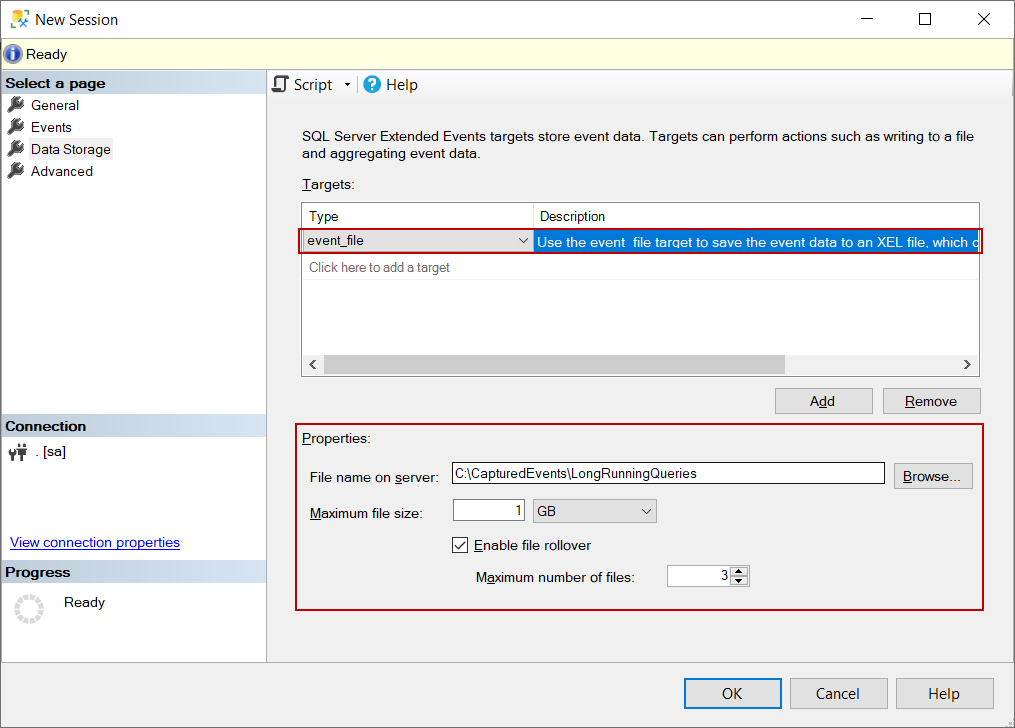The image size is (1015, 728).
Task: Click the General page wrench icon
Action: (16, 105)
